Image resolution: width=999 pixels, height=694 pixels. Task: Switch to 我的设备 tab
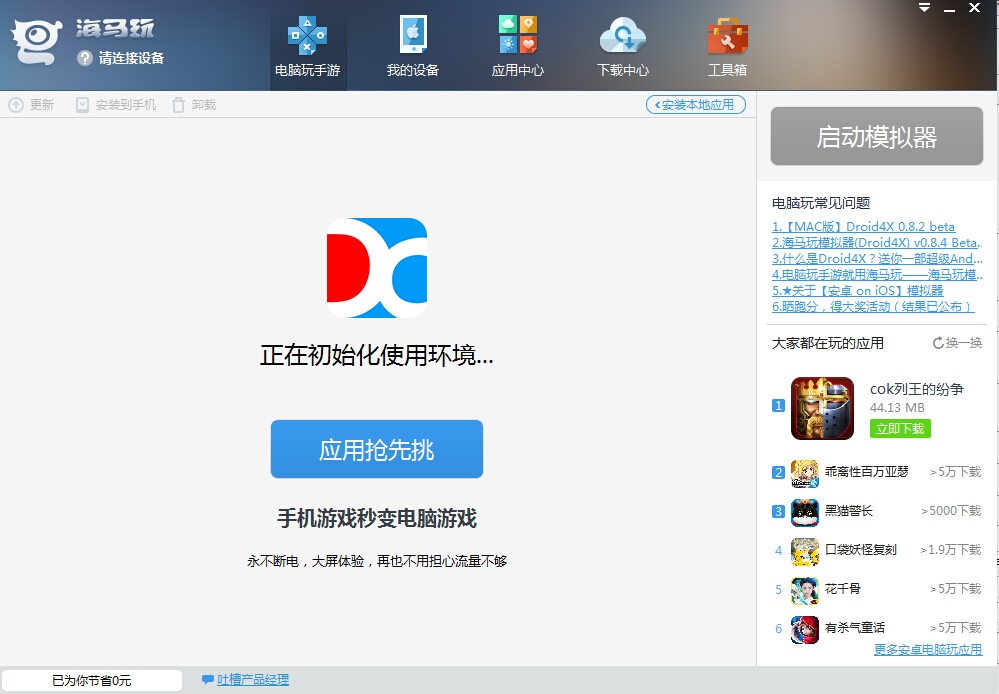(x=412, y=47)
